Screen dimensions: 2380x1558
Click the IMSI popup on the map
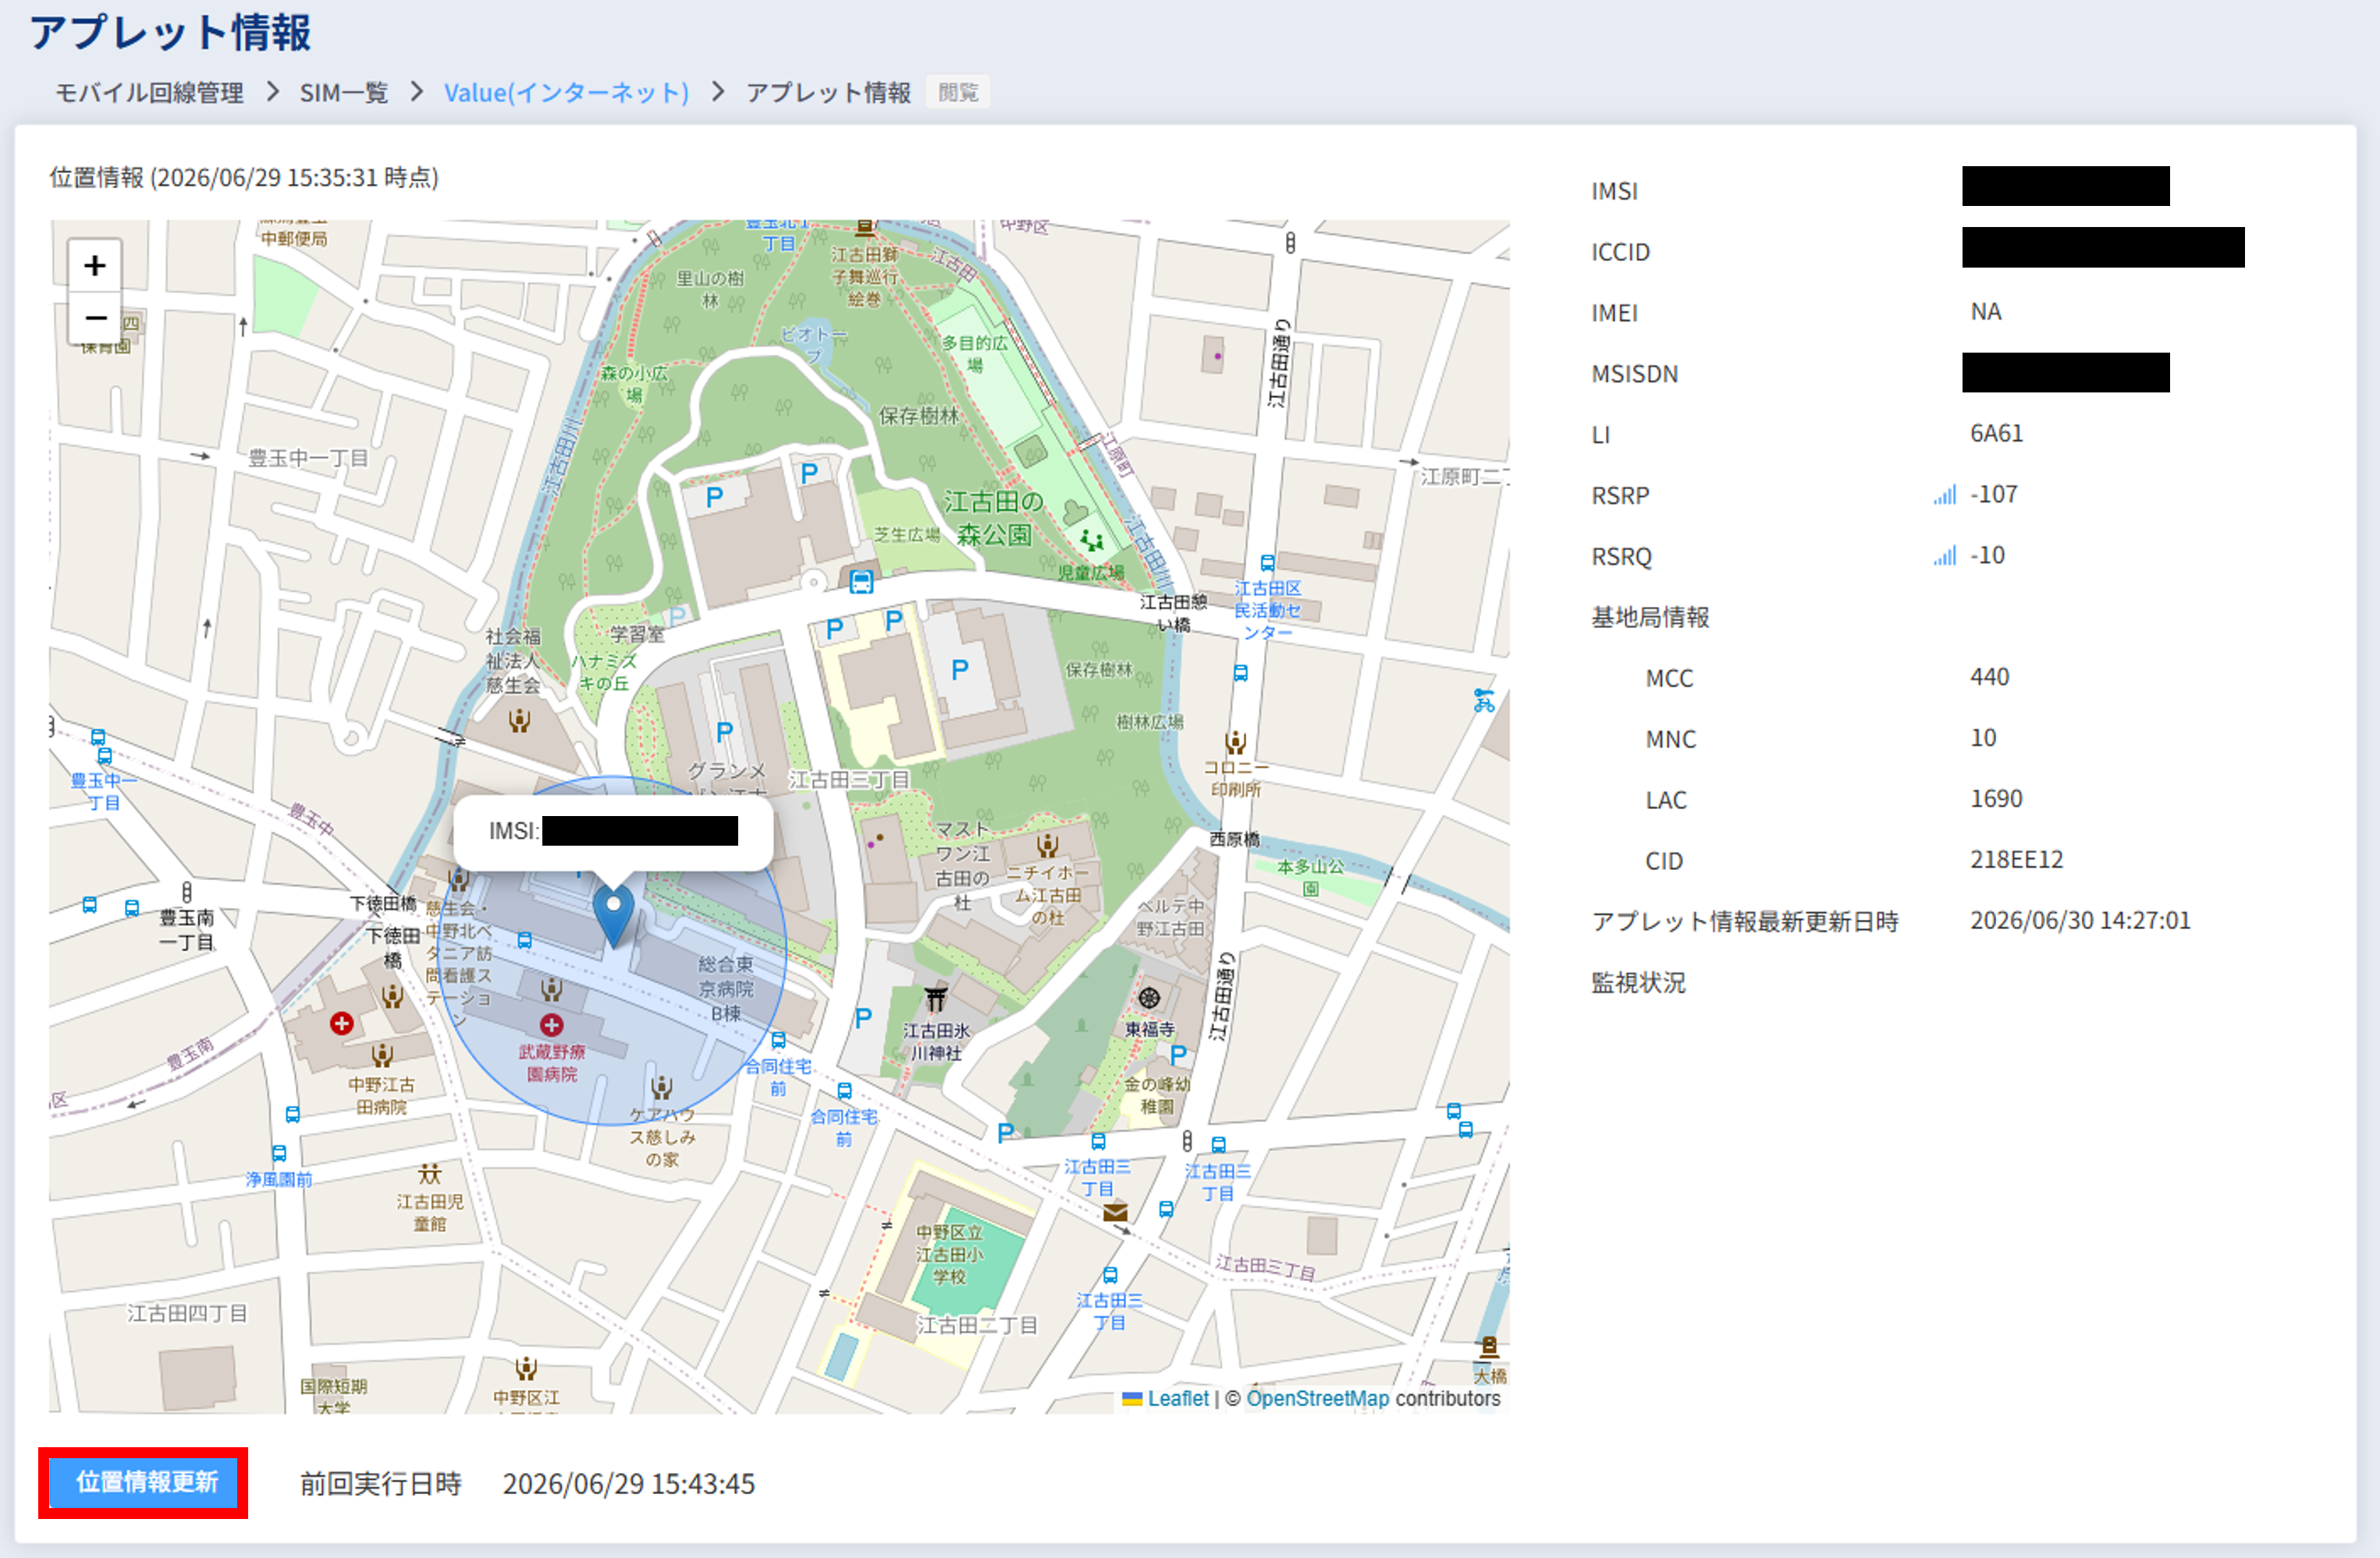(x=613, y=831)
